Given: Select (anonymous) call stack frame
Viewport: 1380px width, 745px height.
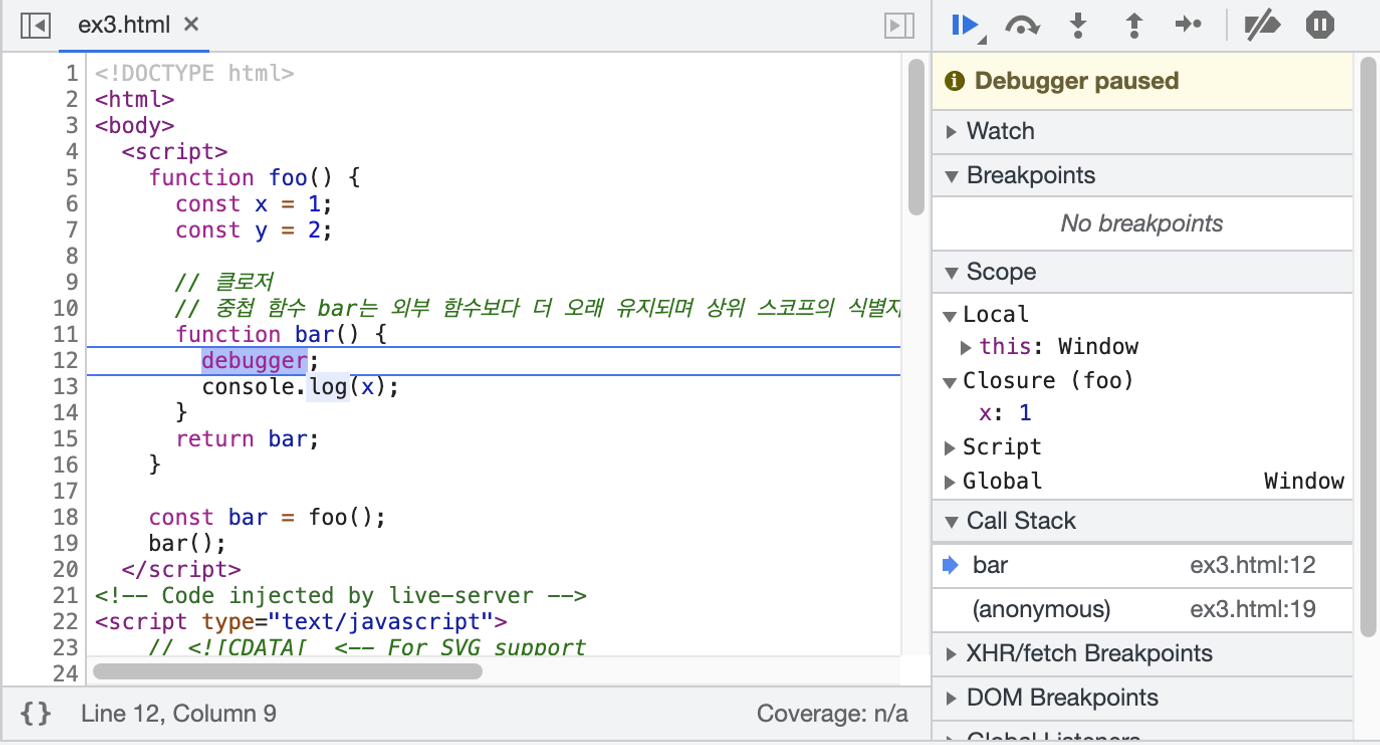Looking at the screenshot, I should [1142, 610].
